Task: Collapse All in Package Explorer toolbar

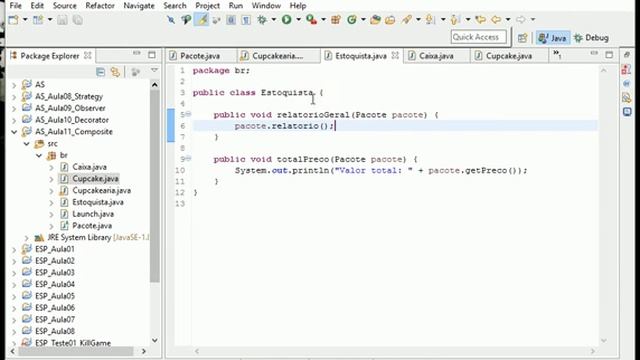Action: pyautogui.click(x=100, y=72)
